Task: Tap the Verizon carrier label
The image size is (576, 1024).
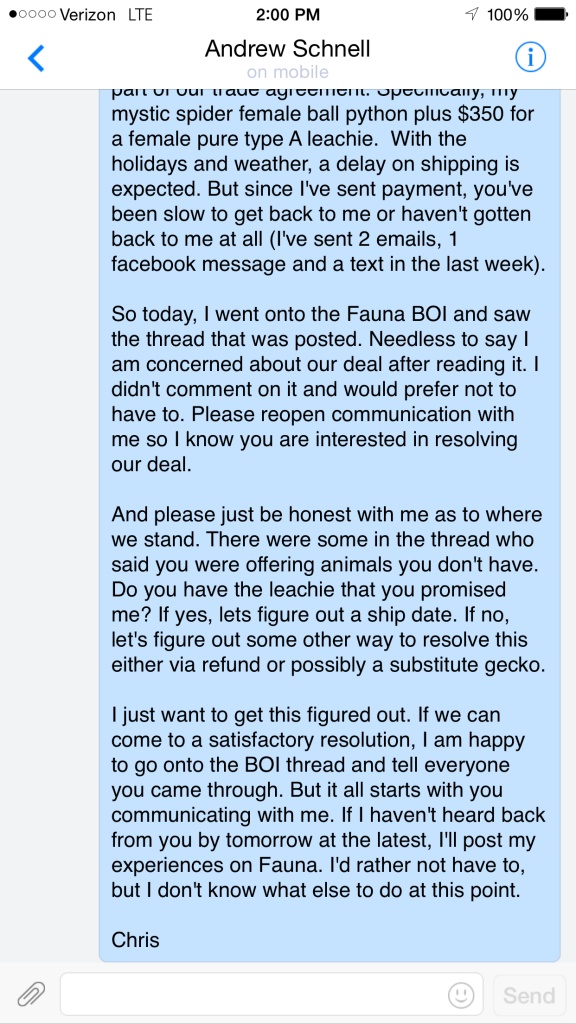Action: [x=88, y=14]
